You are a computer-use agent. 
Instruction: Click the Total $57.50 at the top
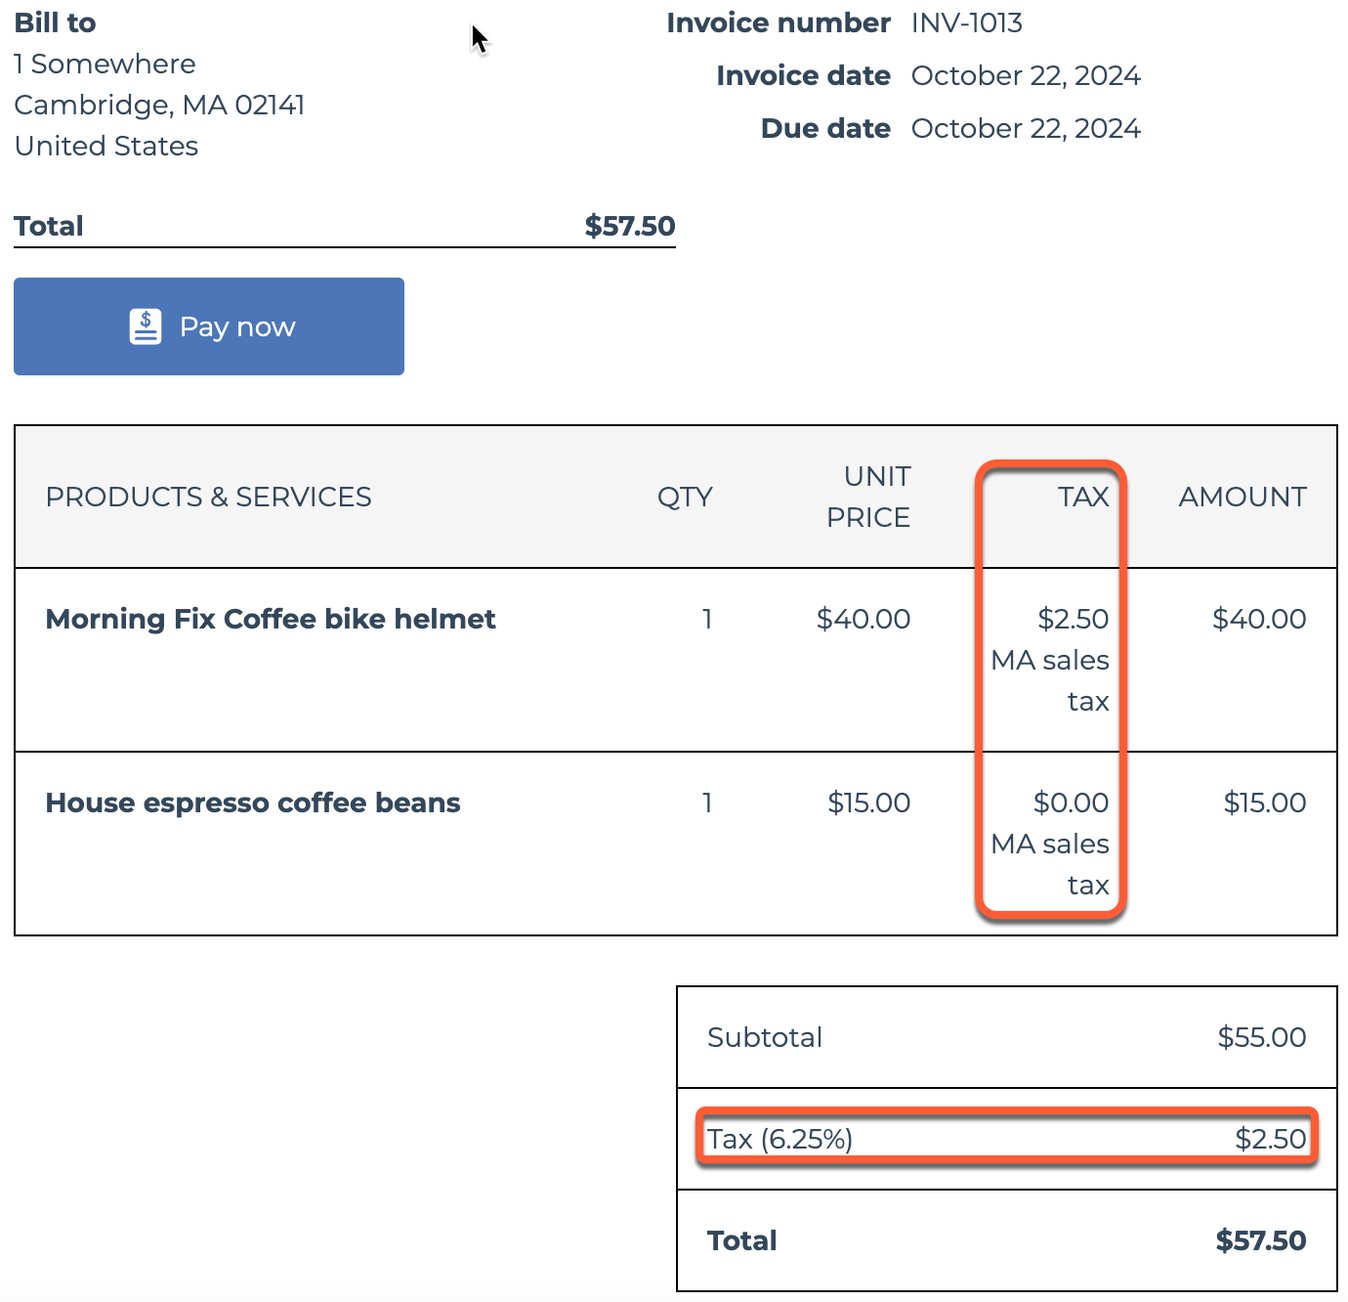coord(345,226)
